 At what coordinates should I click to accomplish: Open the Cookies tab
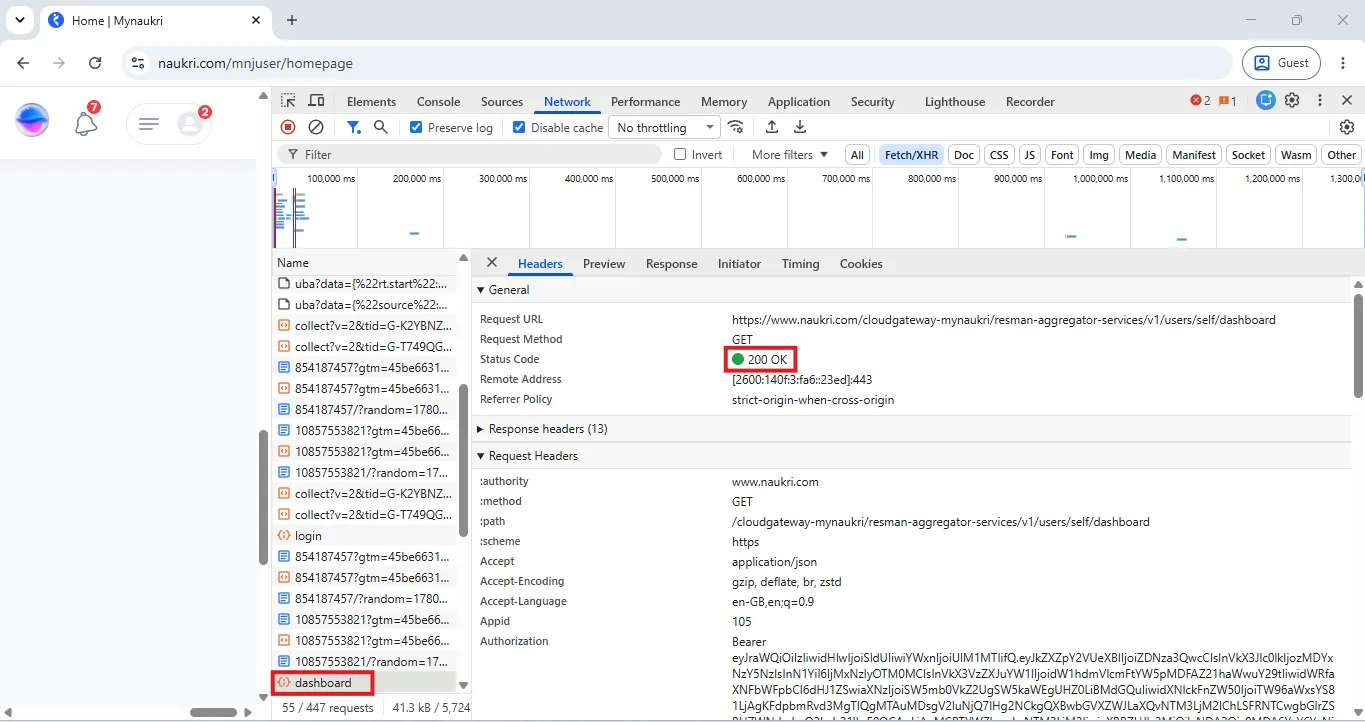pyautogui.click(x=861, y=264)
